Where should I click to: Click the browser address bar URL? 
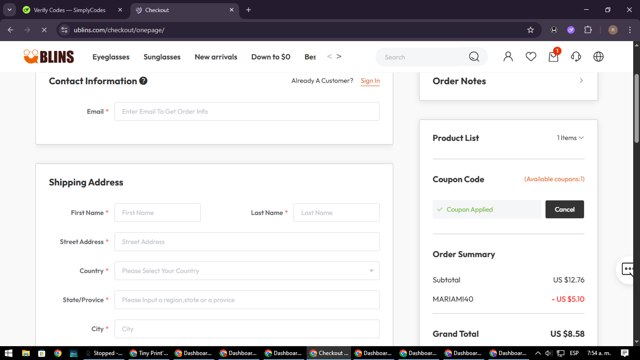[x=119, y=30]
